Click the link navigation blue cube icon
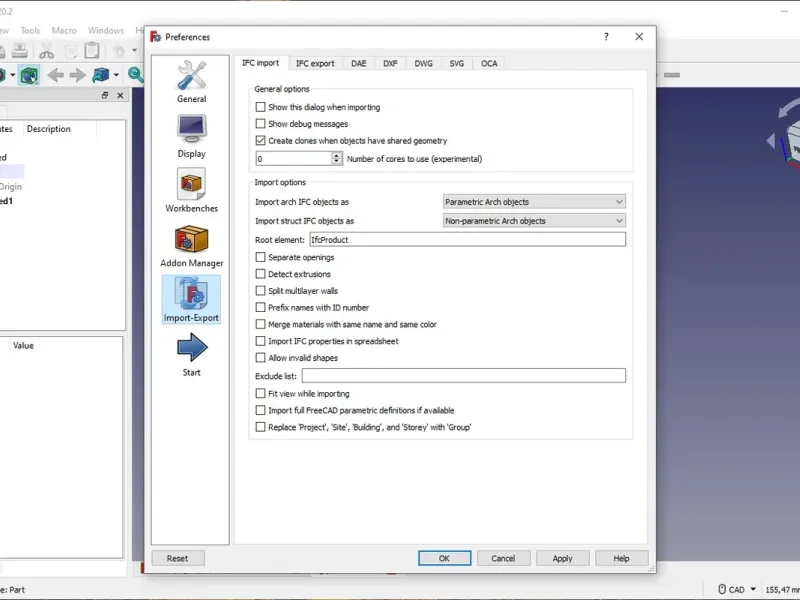The width and height of the screenshot is (800, 600). [x=100, y=76]
